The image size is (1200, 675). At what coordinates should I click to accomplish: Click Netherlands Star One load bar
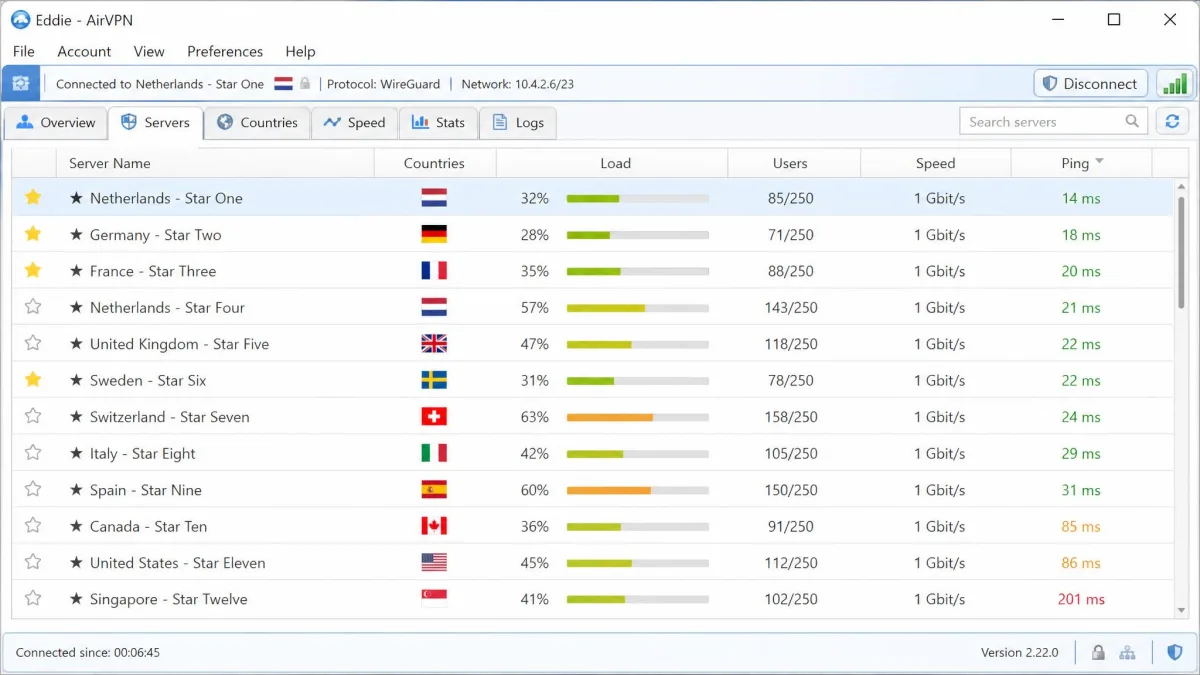click(638, 198)
